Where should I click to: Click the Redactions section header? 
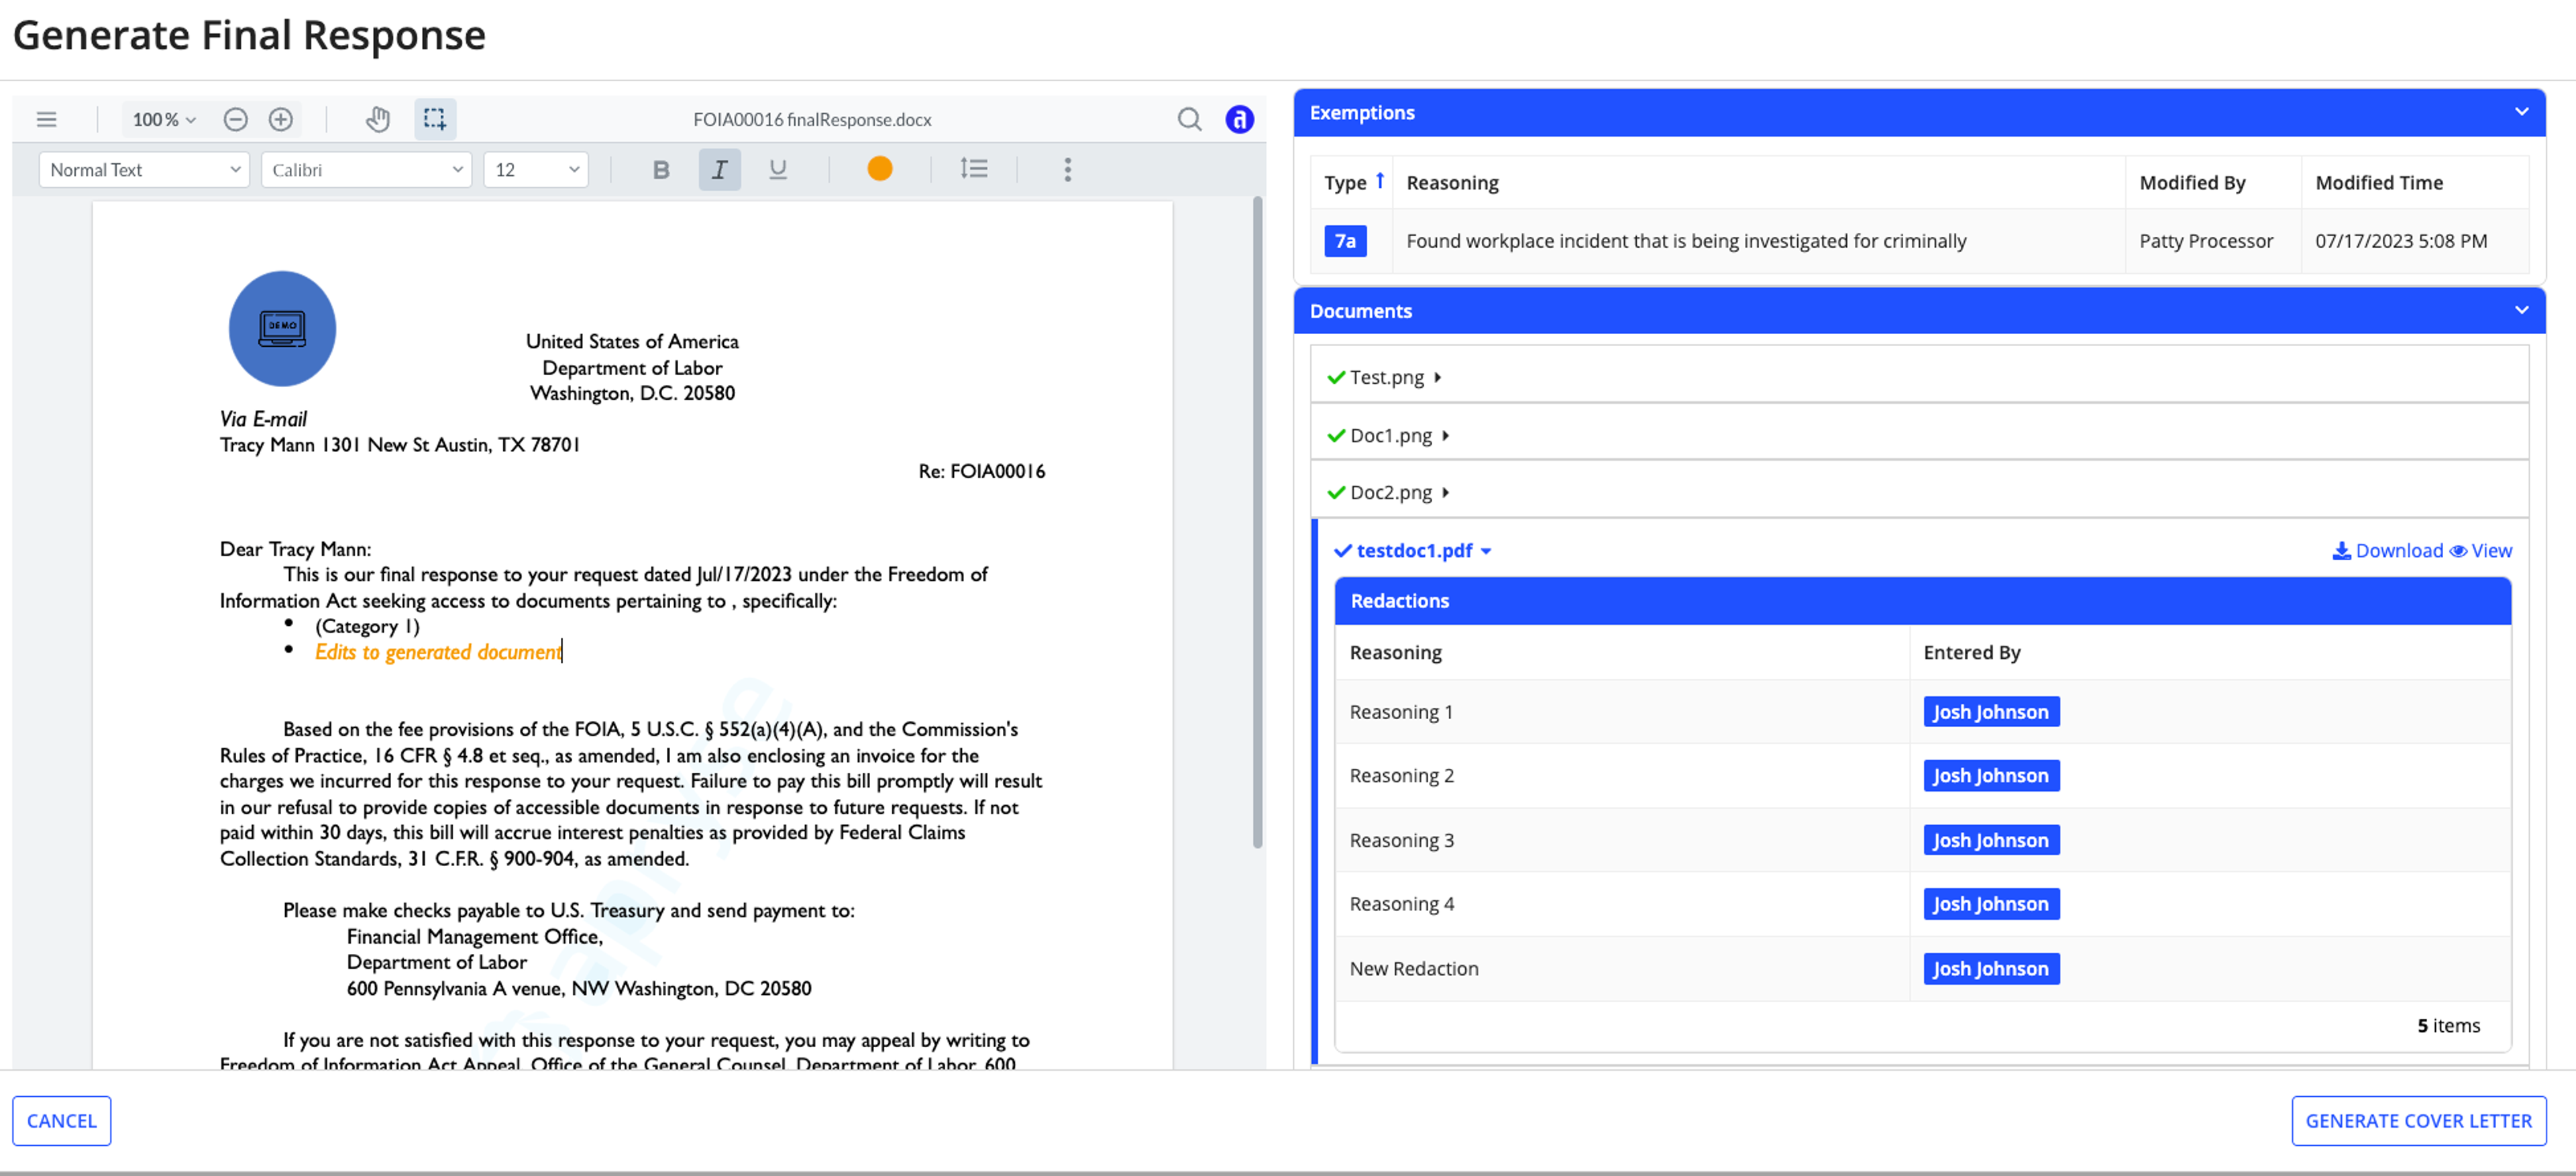1922,601
